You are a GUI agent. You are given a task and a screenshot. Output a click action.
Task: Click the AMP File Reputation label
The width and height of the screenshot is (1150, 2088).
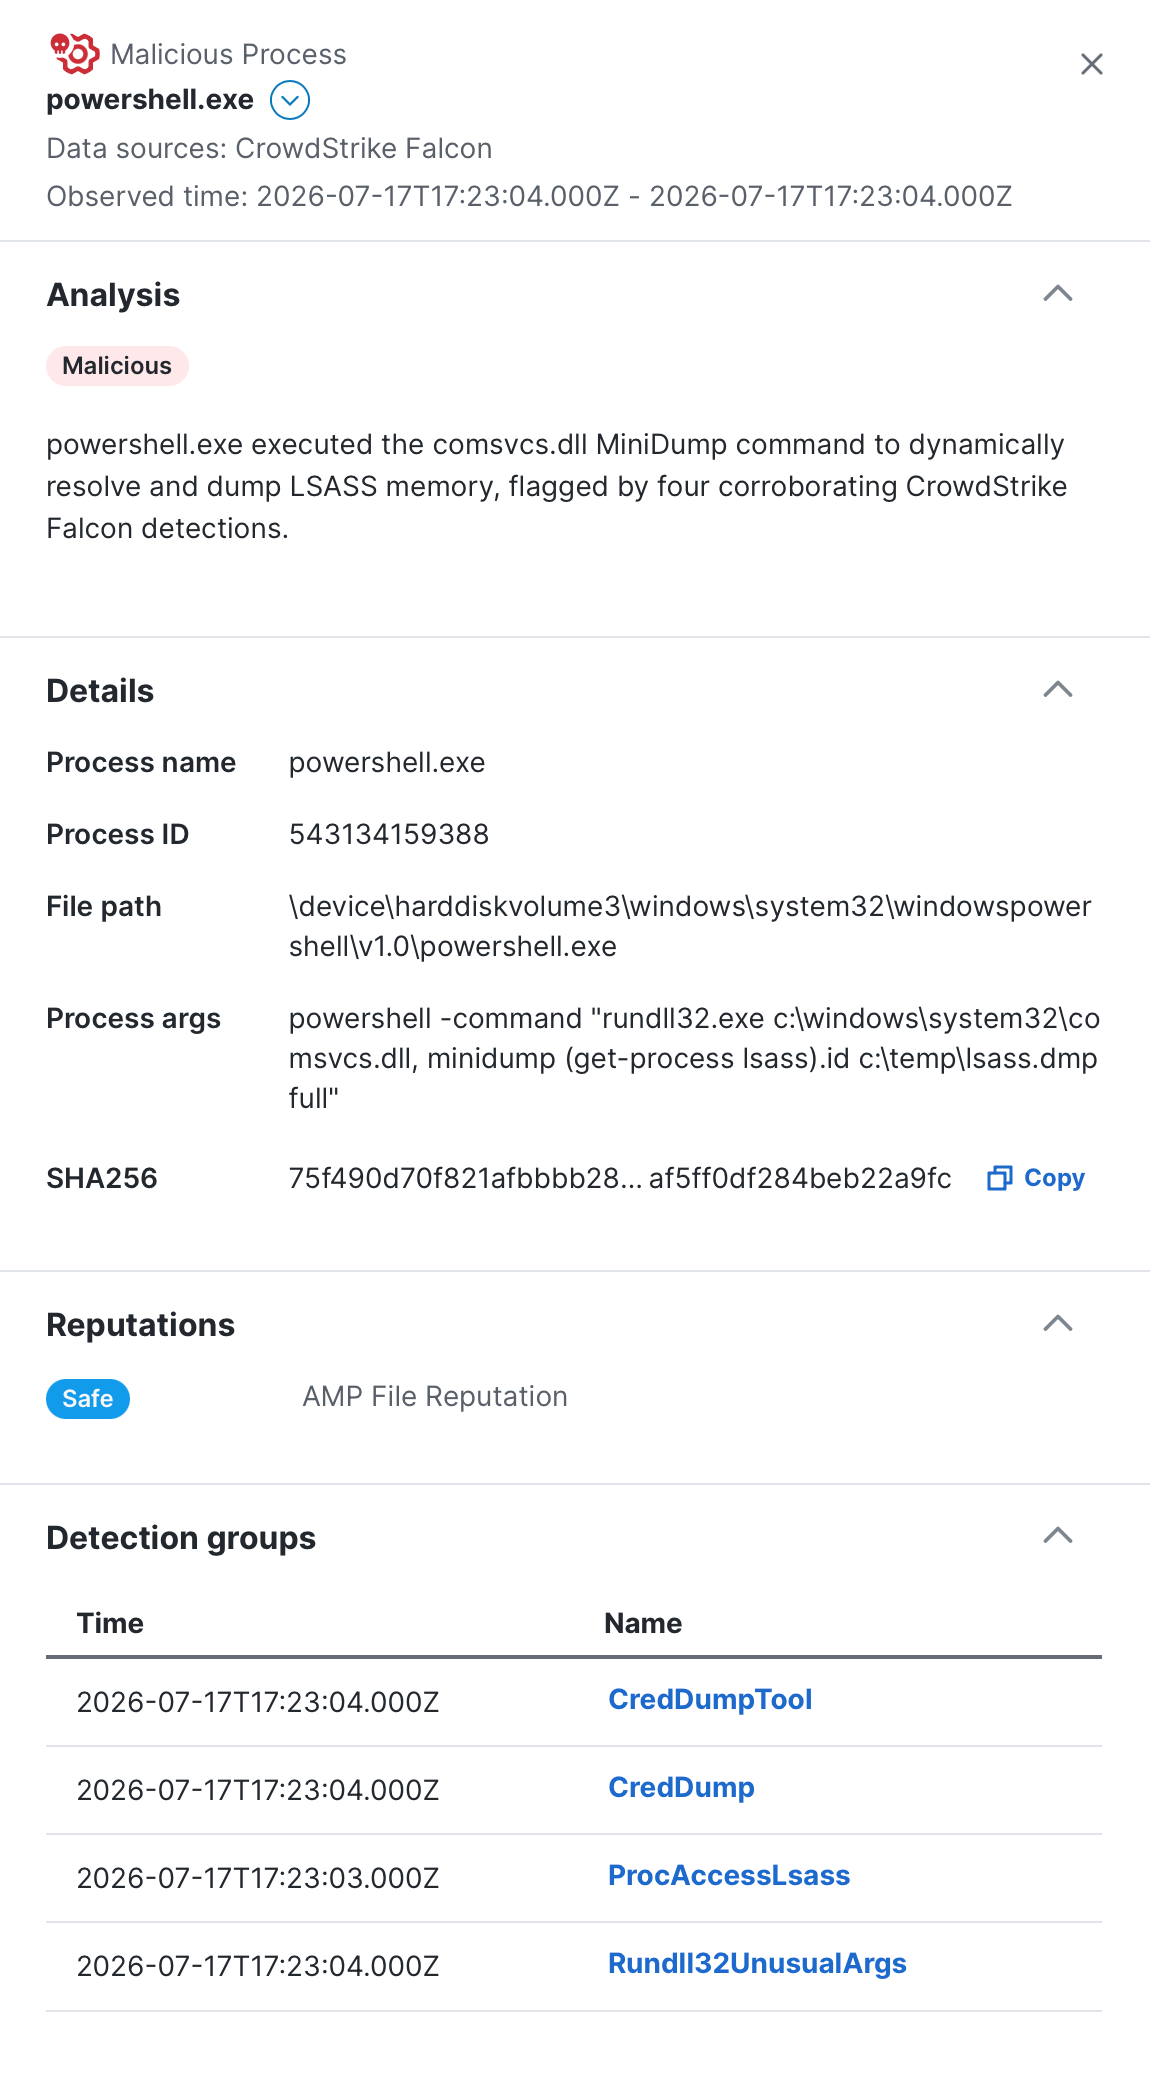[x=435, y=1397]
